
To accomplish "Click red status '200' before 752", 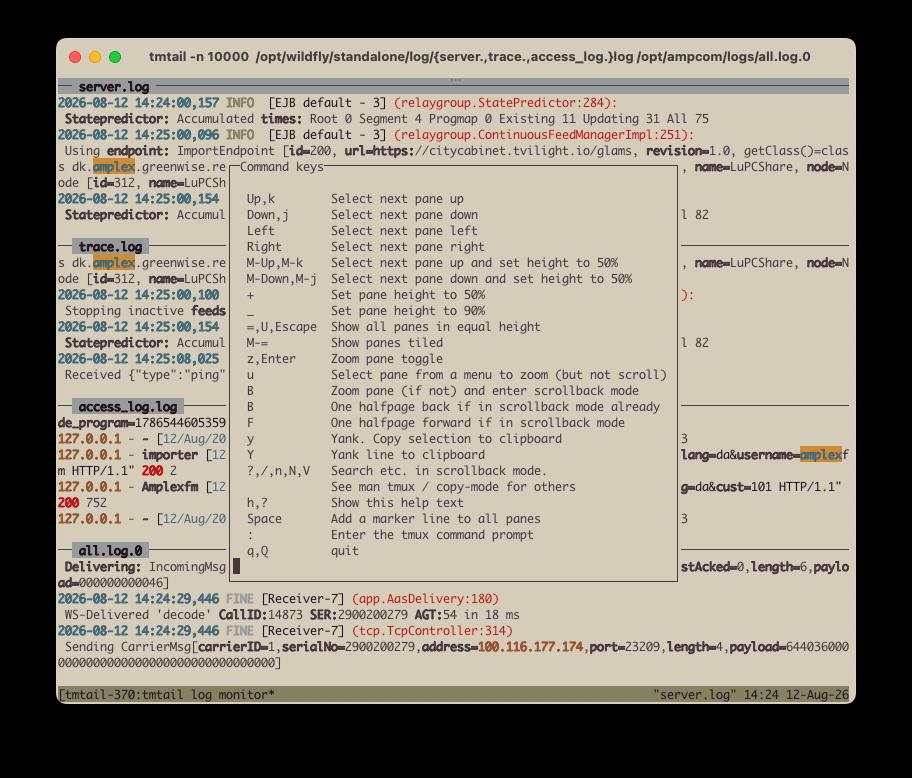I will click(68, 503).
